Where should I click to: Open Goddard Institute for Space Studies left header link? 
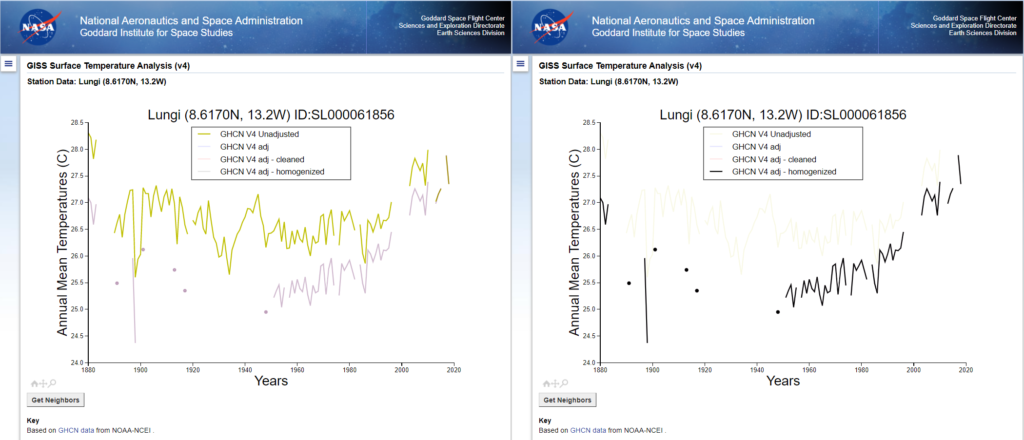tap(155, 33)
